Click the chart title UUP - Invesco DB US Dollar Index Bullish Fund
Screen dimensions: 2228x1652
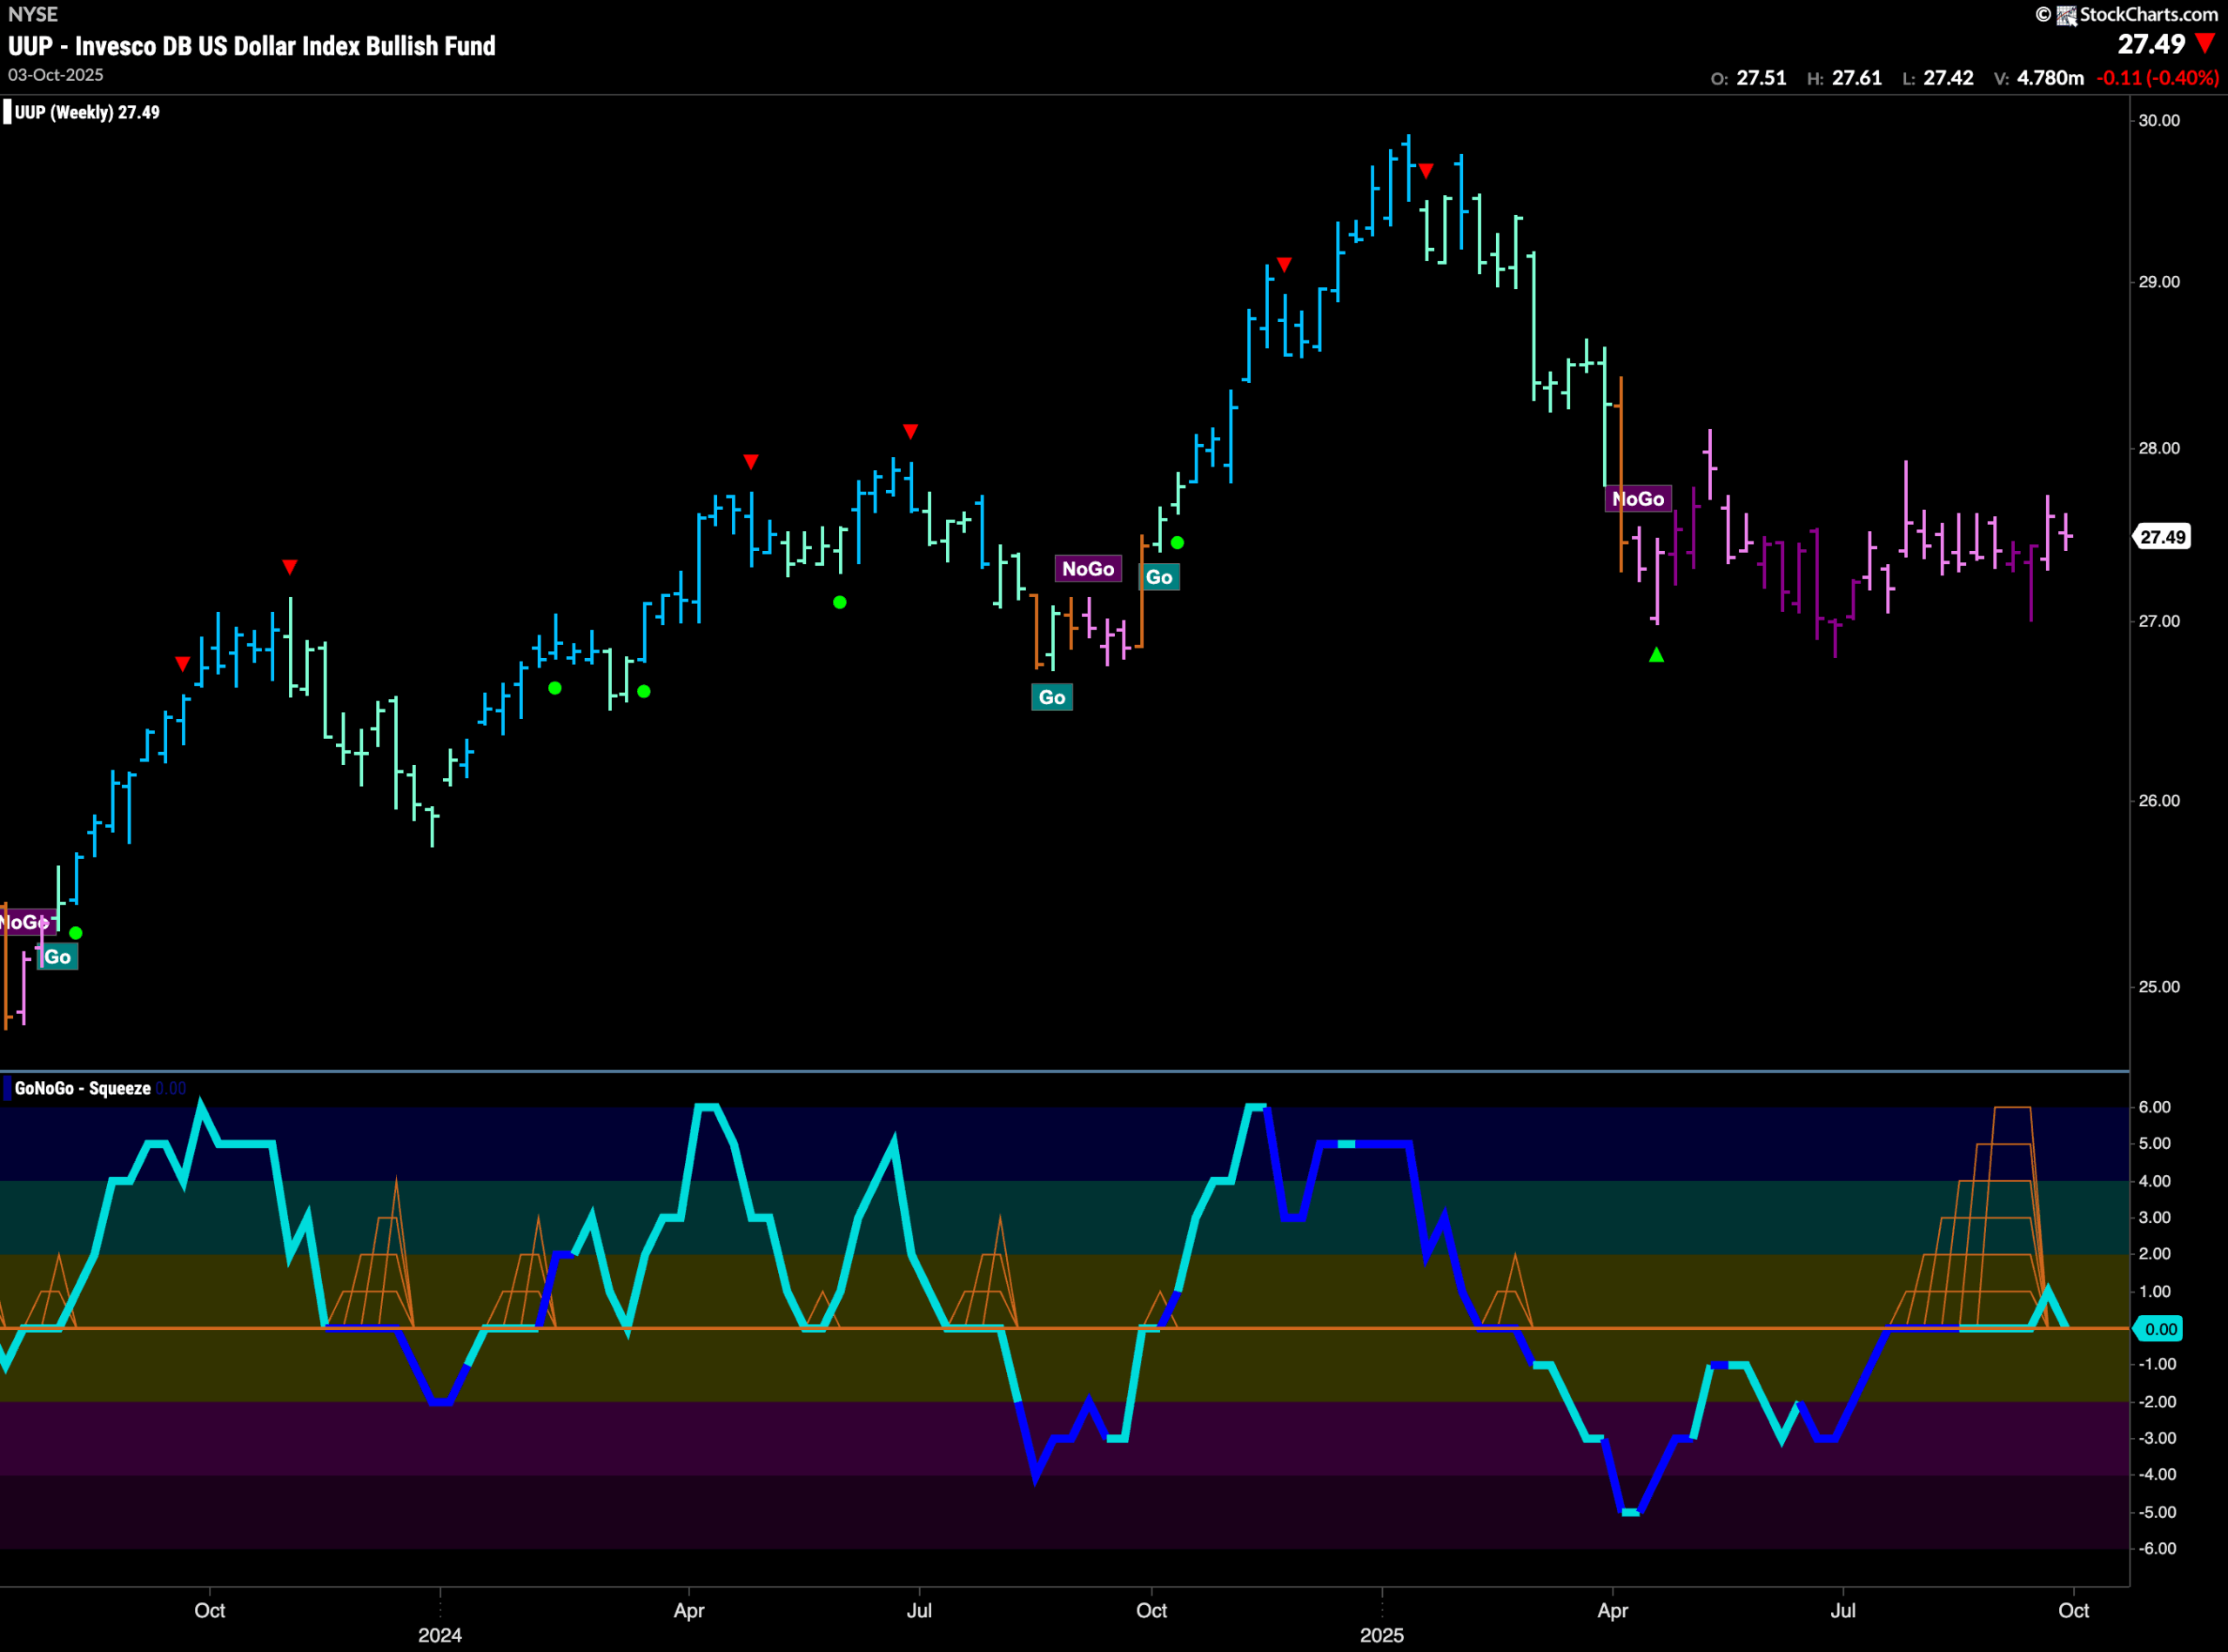click(x=252, y=46)
